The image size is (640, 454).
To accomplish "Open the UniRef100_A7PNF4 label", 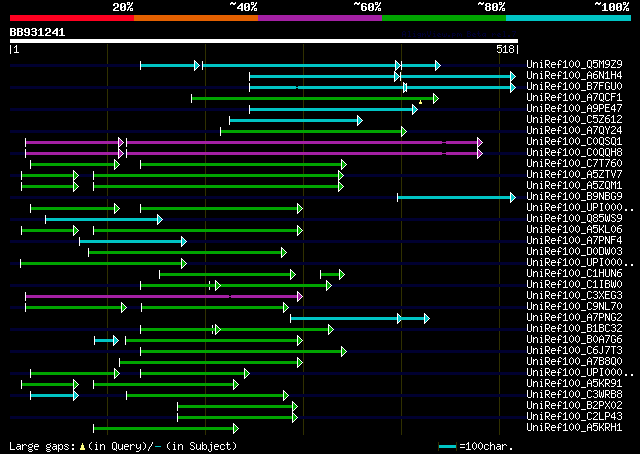I will pos(574,240).
